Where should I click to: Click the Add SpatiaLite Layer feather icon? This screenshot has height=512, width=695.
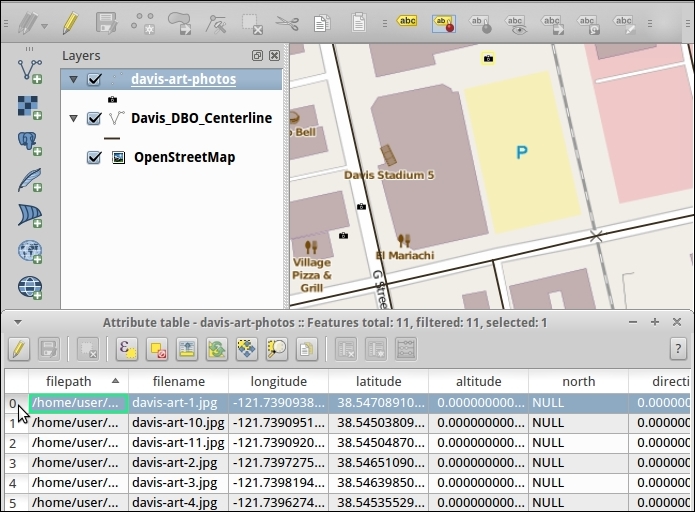tap(30, 180)
